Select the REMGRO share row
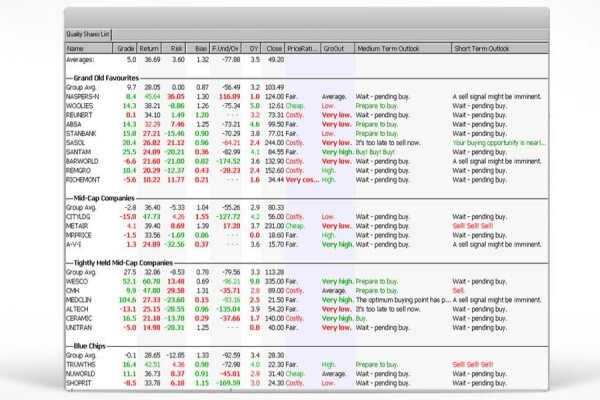 306,170
